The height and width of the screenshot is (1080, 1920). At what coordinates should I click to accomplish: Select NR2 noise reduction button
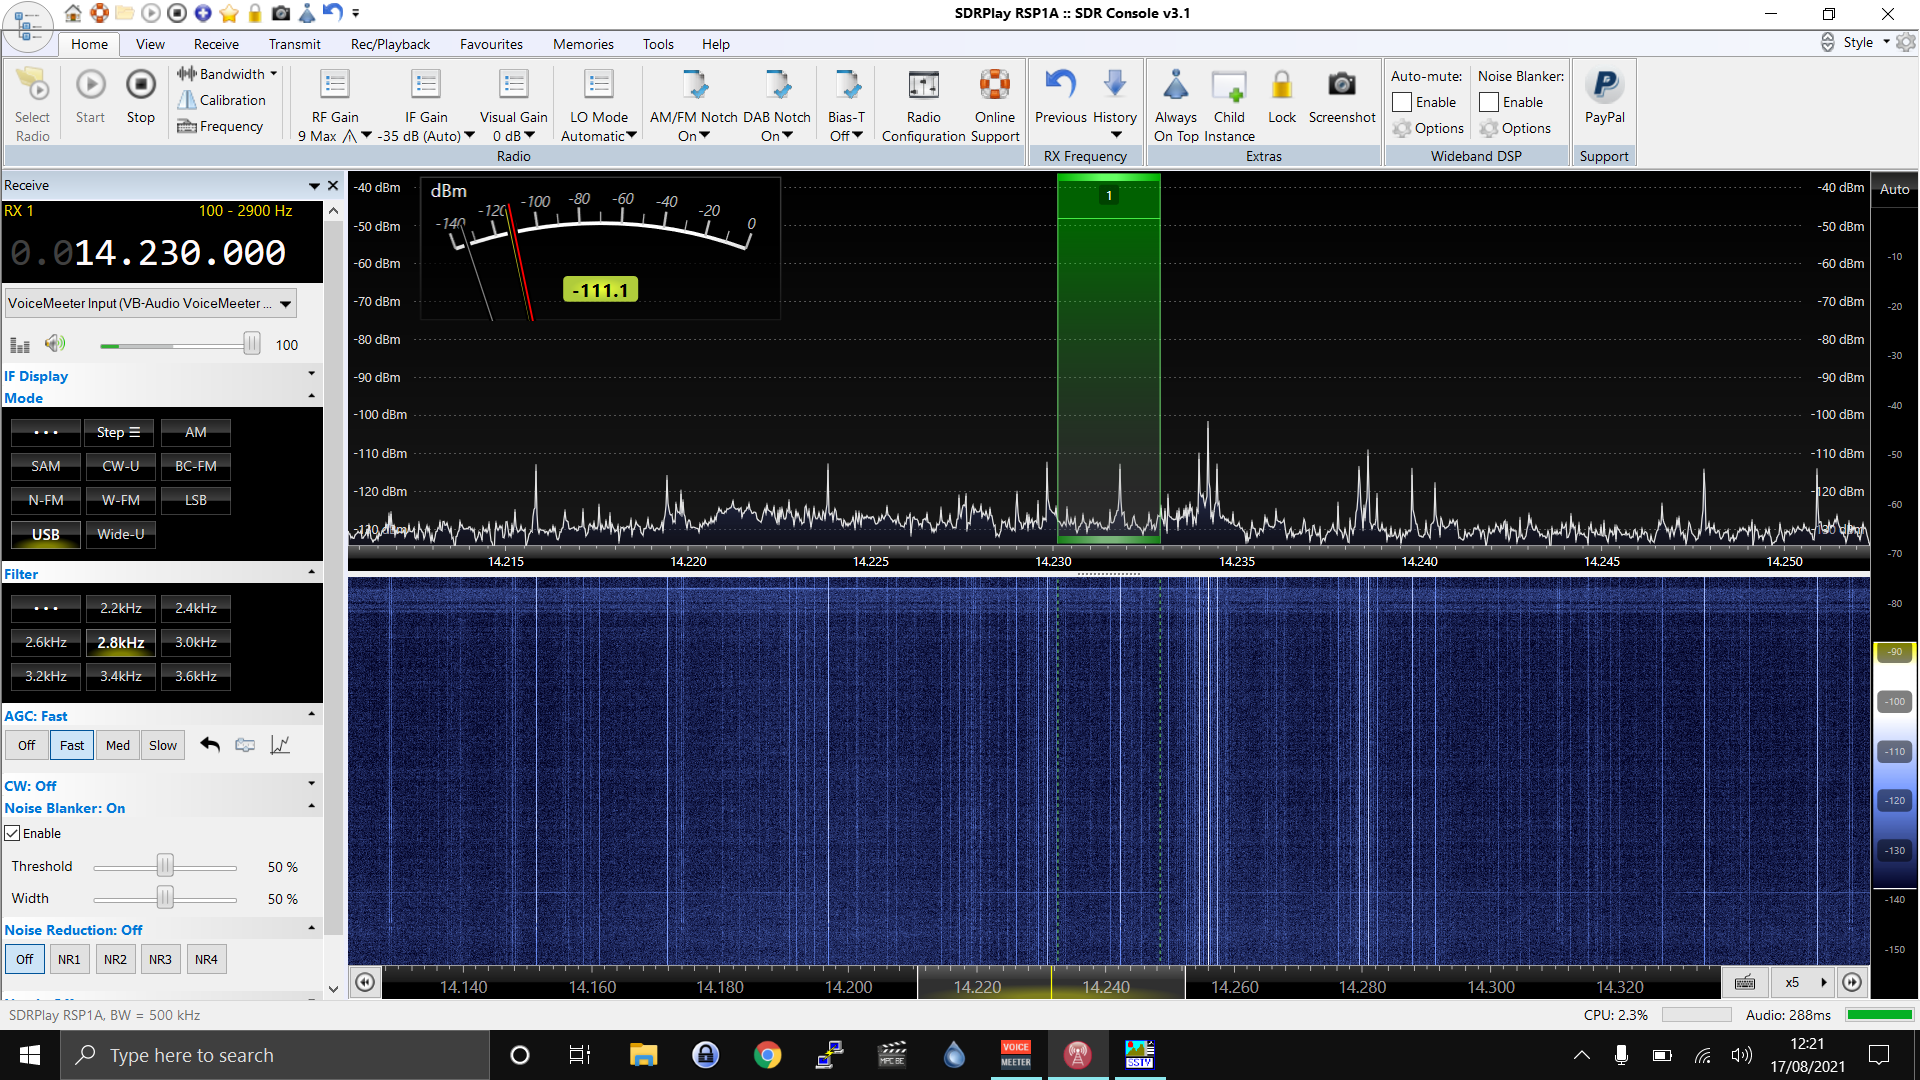[x=115, y=959]
